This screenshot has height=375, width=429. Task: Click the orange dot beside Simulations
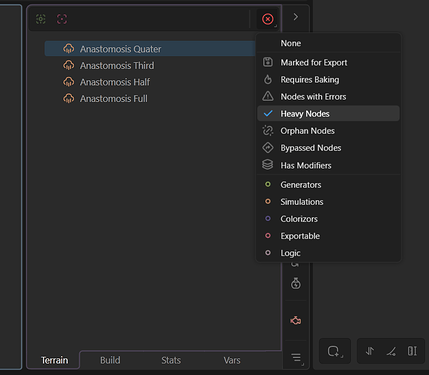pyautogui.click(x=268, y=201)
